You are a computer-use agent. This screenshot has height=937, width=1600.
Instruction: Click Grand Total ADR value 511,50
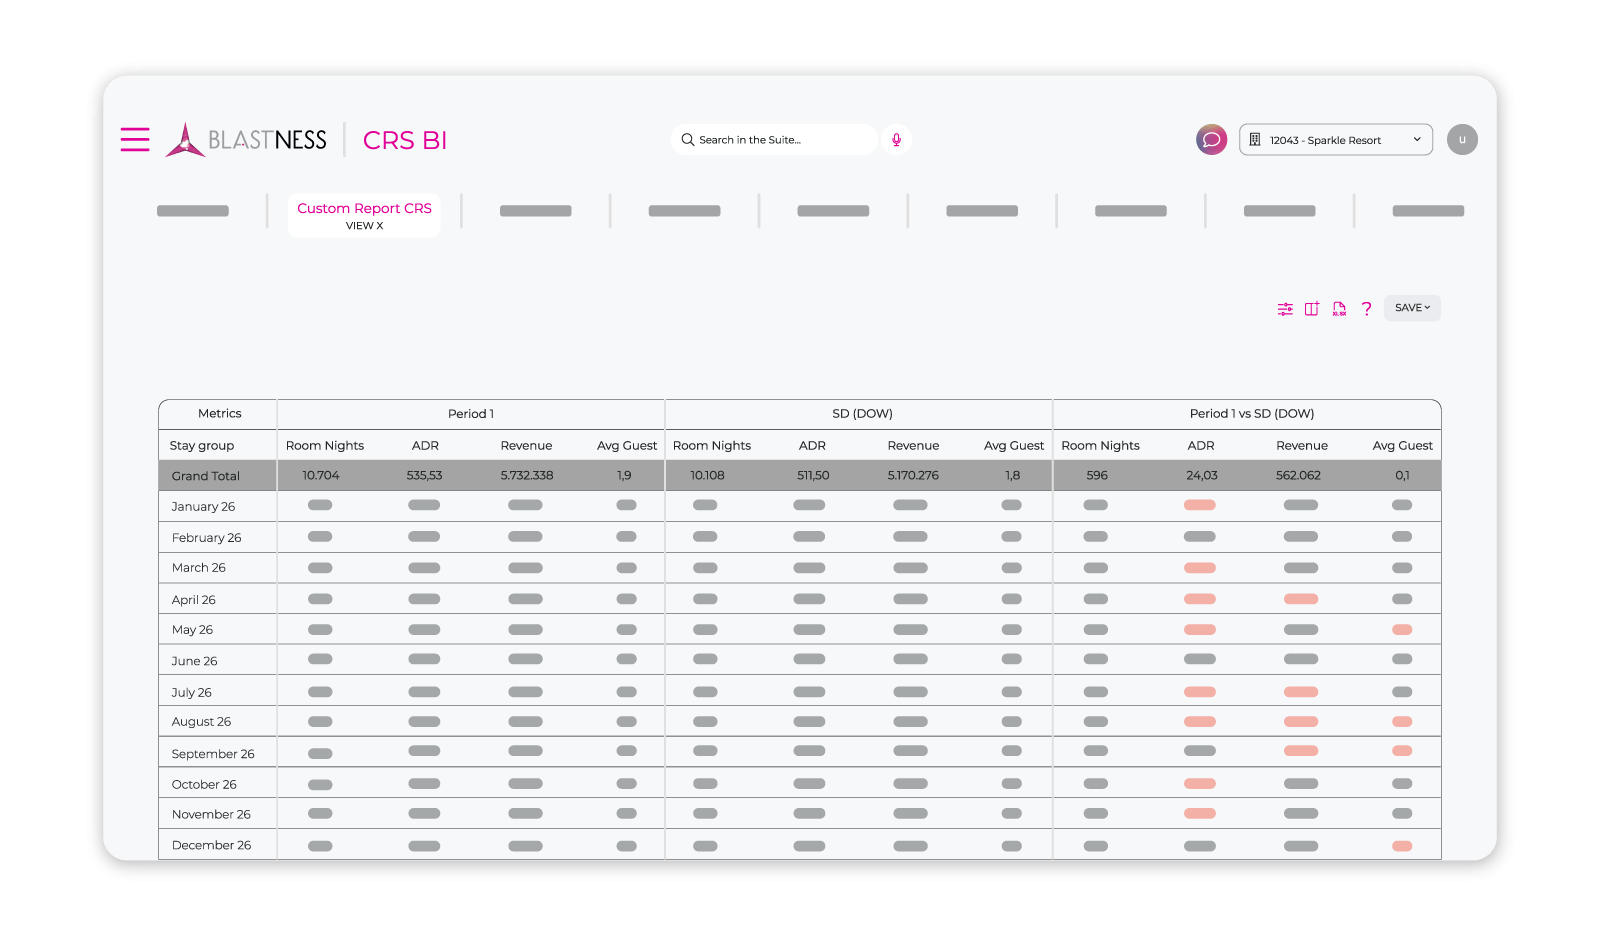[813, 476]
